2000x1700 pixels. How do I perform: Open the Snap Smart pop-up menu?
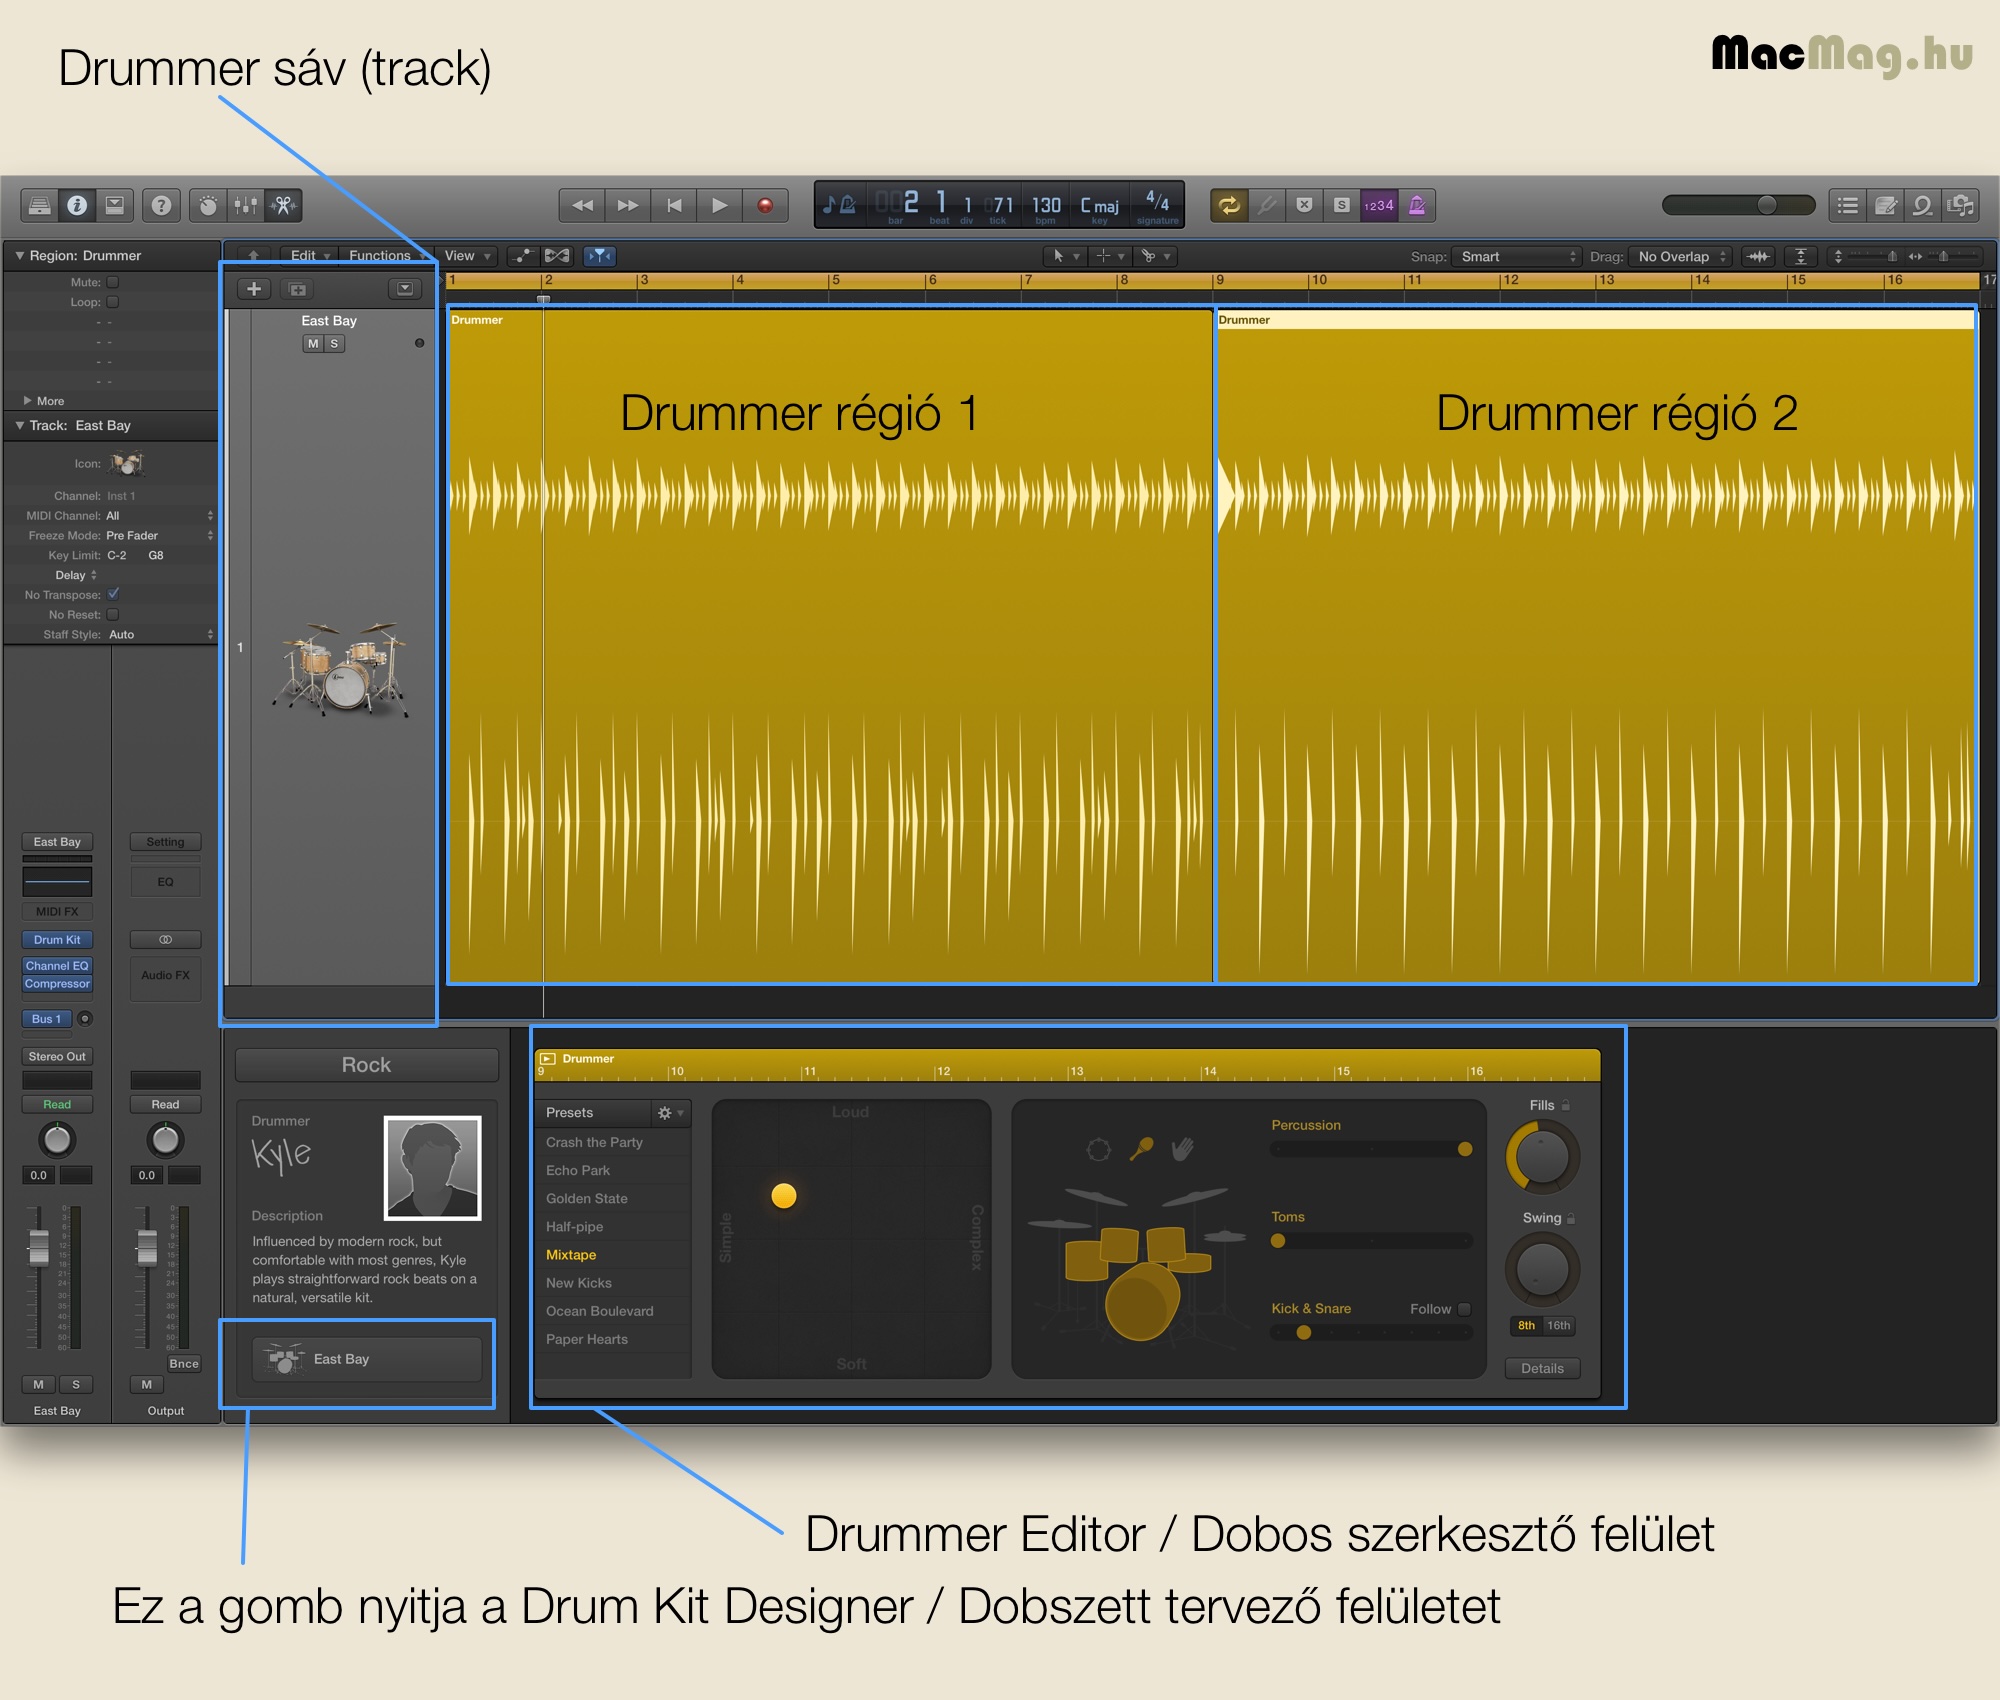1516,257
